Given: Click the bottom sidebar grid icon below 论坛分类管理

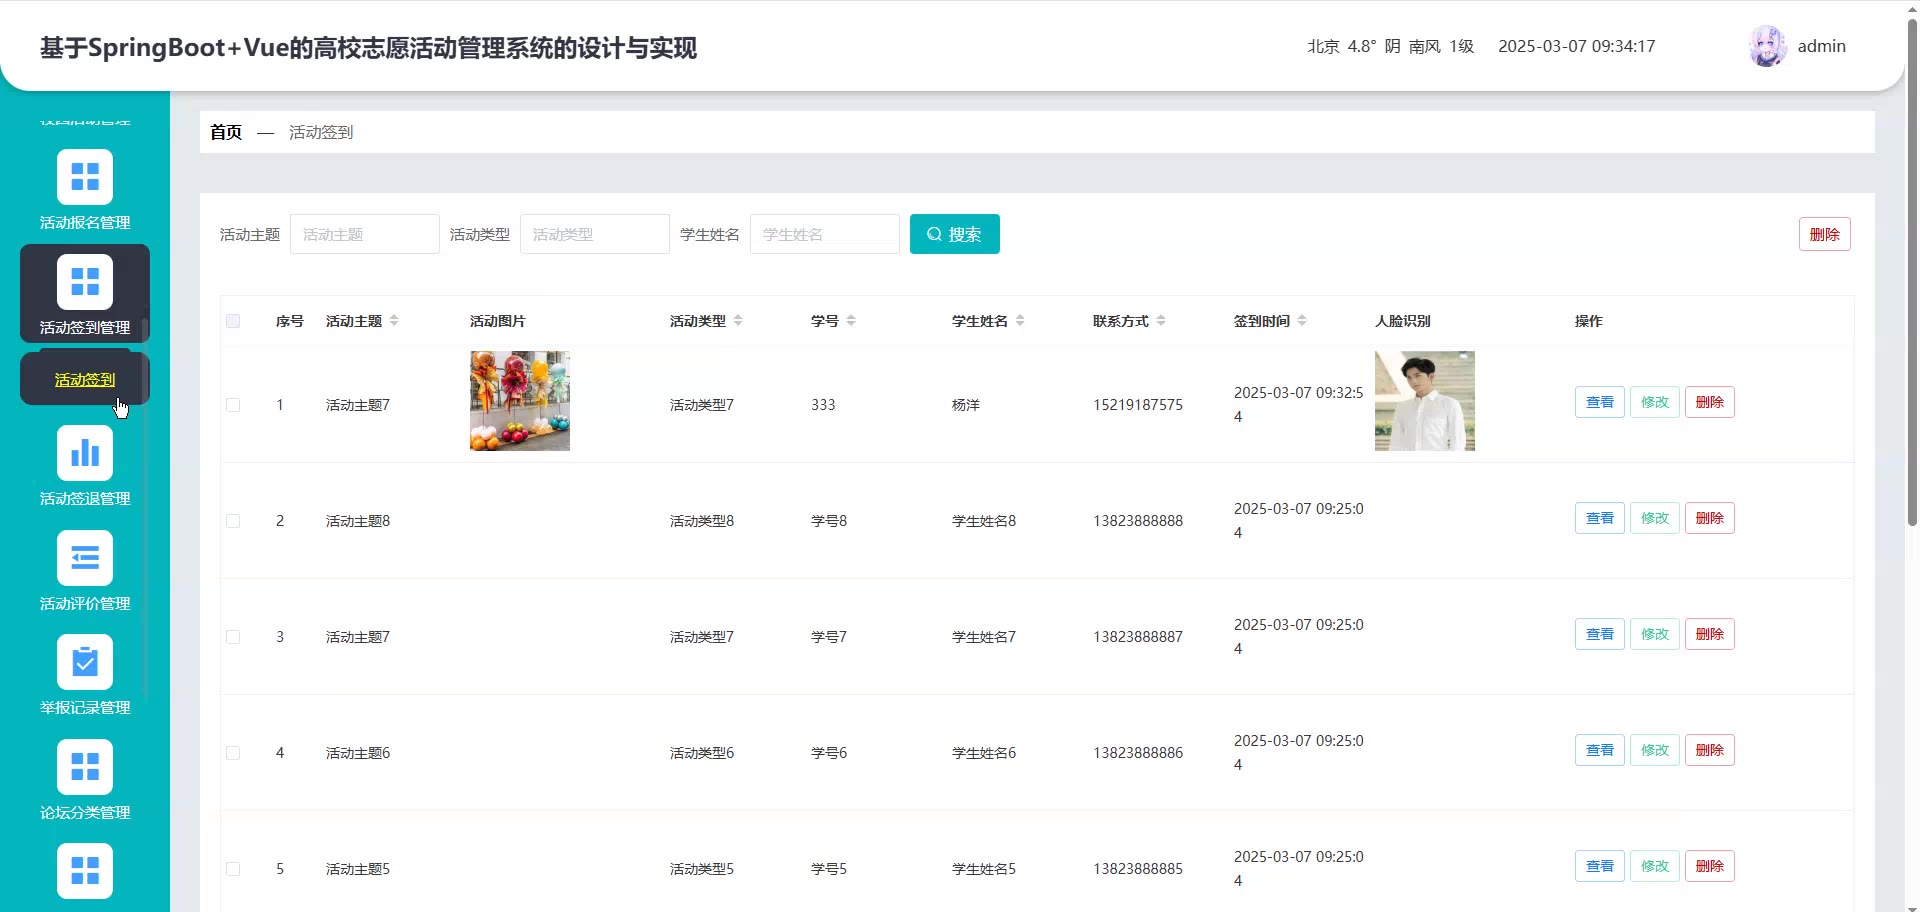Looking at the screenshot, I should tap(85, 871).
